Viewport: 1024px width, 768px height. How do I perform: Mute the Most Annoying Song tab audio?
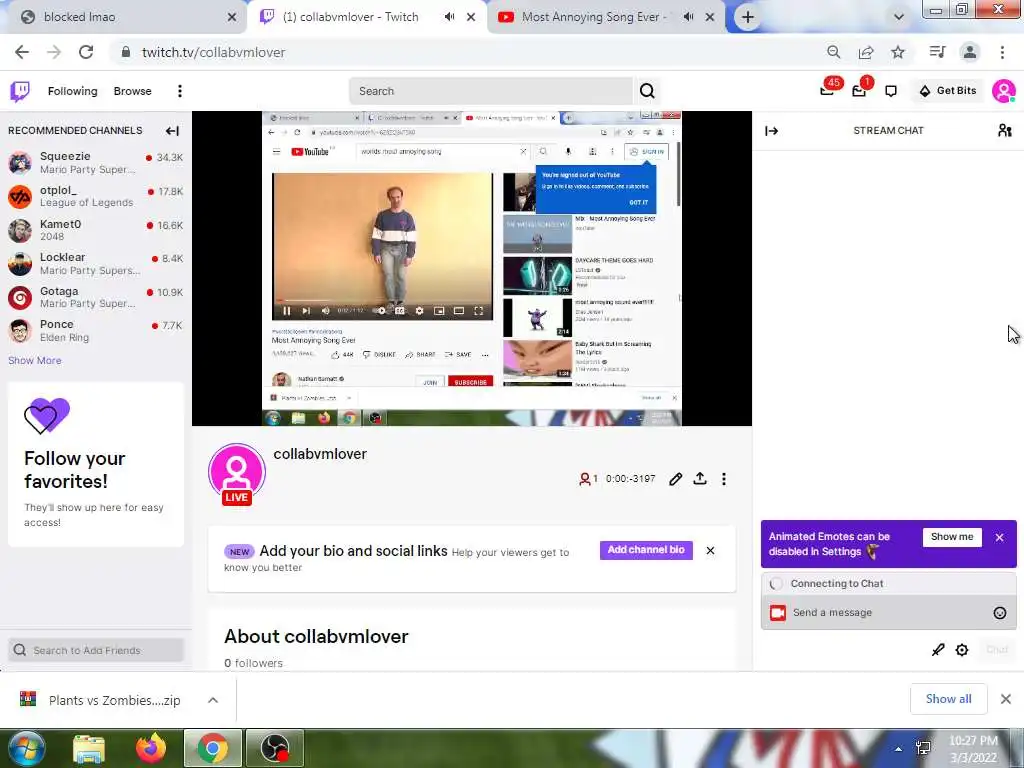[x=688, y=17]
